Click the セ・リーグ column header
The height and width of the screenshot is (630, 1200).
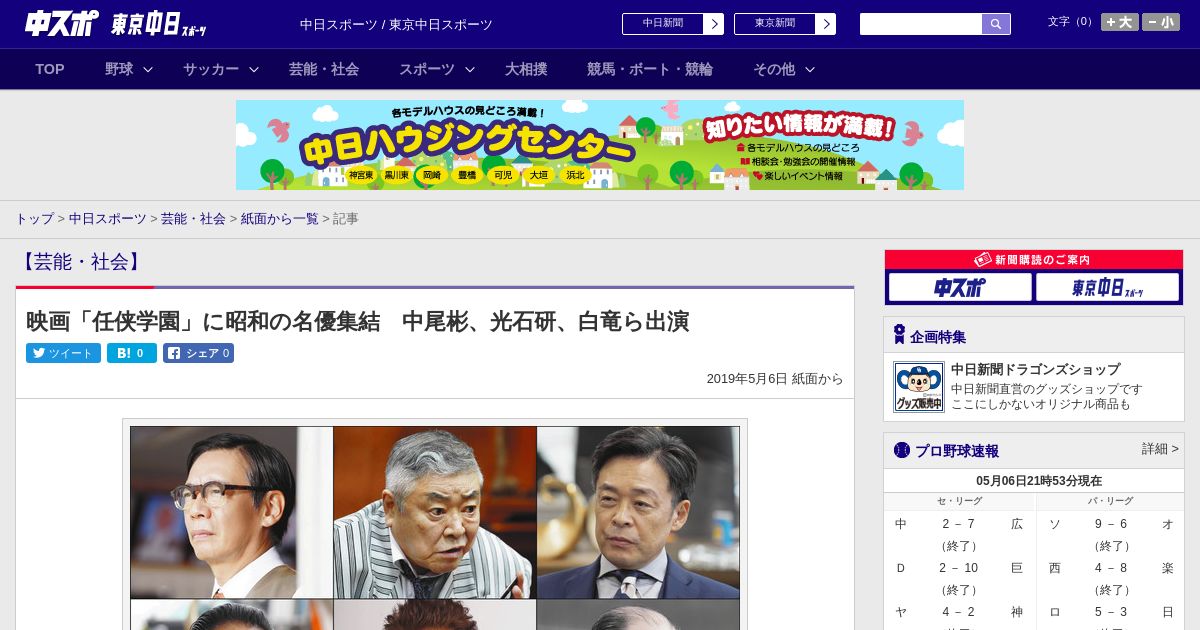(x=959, y=501)
